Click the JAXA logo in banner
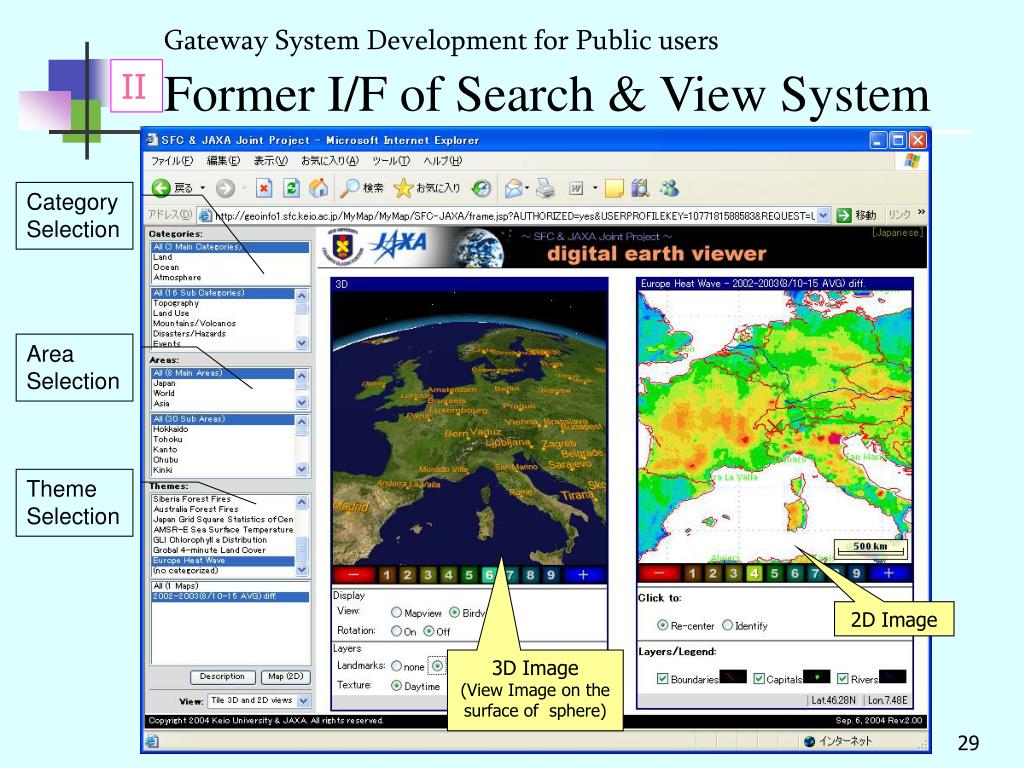 coord(398,245)
